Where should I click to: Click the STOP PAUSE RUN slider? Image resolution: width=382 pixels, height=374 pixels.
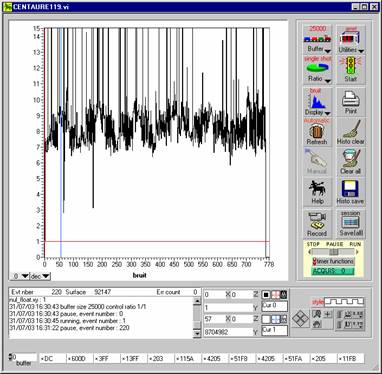333,252
